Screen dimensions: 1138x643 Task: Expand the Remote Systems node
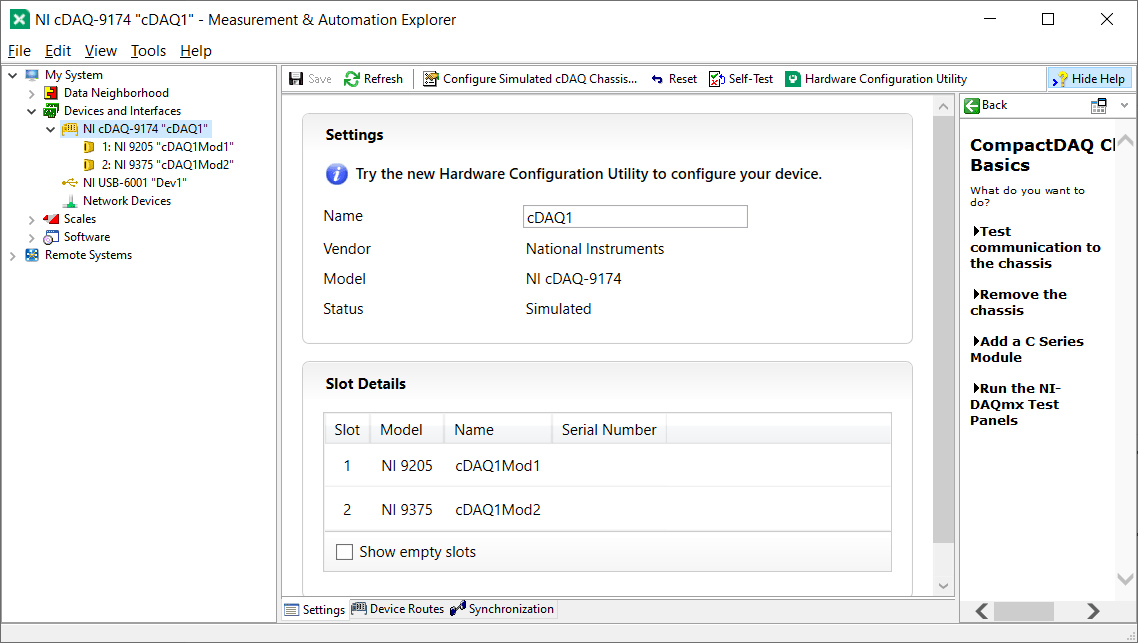(12, 254)
